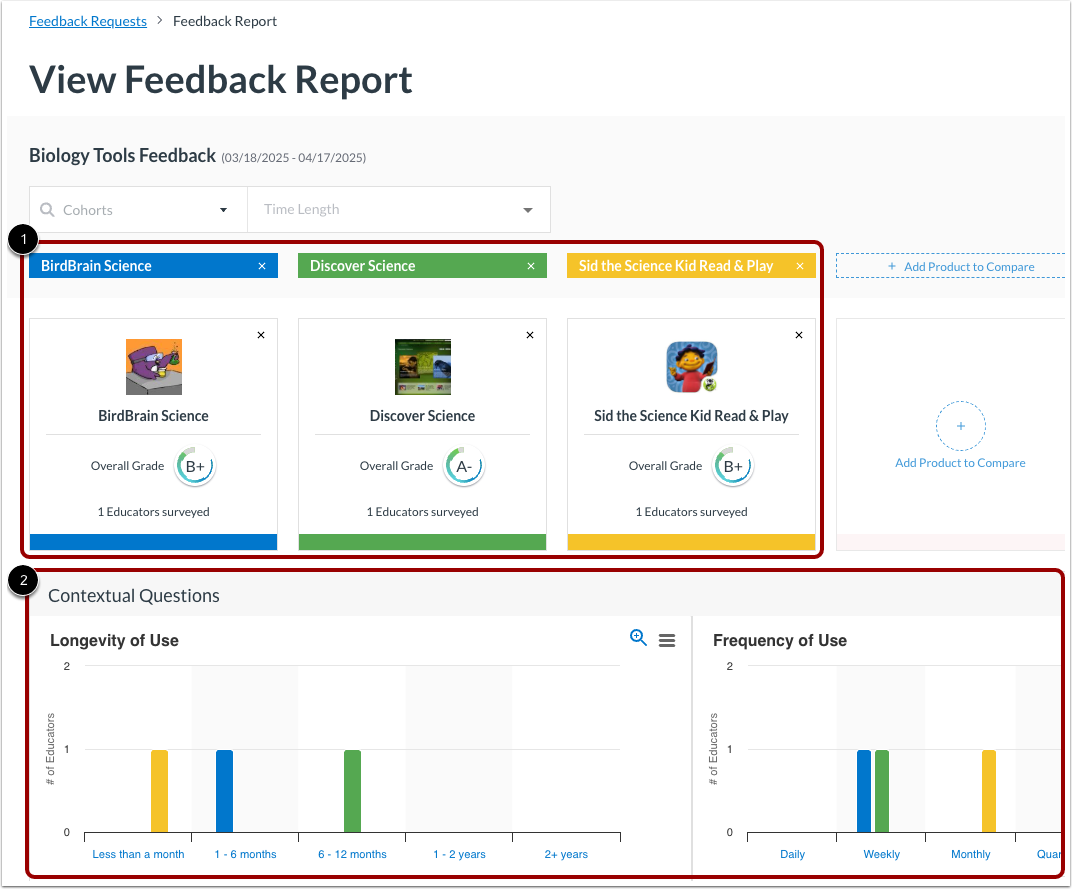Remove the Sid the Science Kid yellow tag
Viewport: 1072px width, 889px height.
800,266
